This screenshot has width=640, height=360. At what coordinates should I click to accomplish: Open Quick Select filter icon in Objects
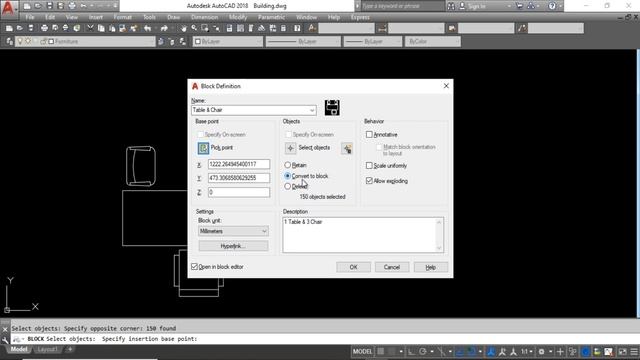[347, 149]
